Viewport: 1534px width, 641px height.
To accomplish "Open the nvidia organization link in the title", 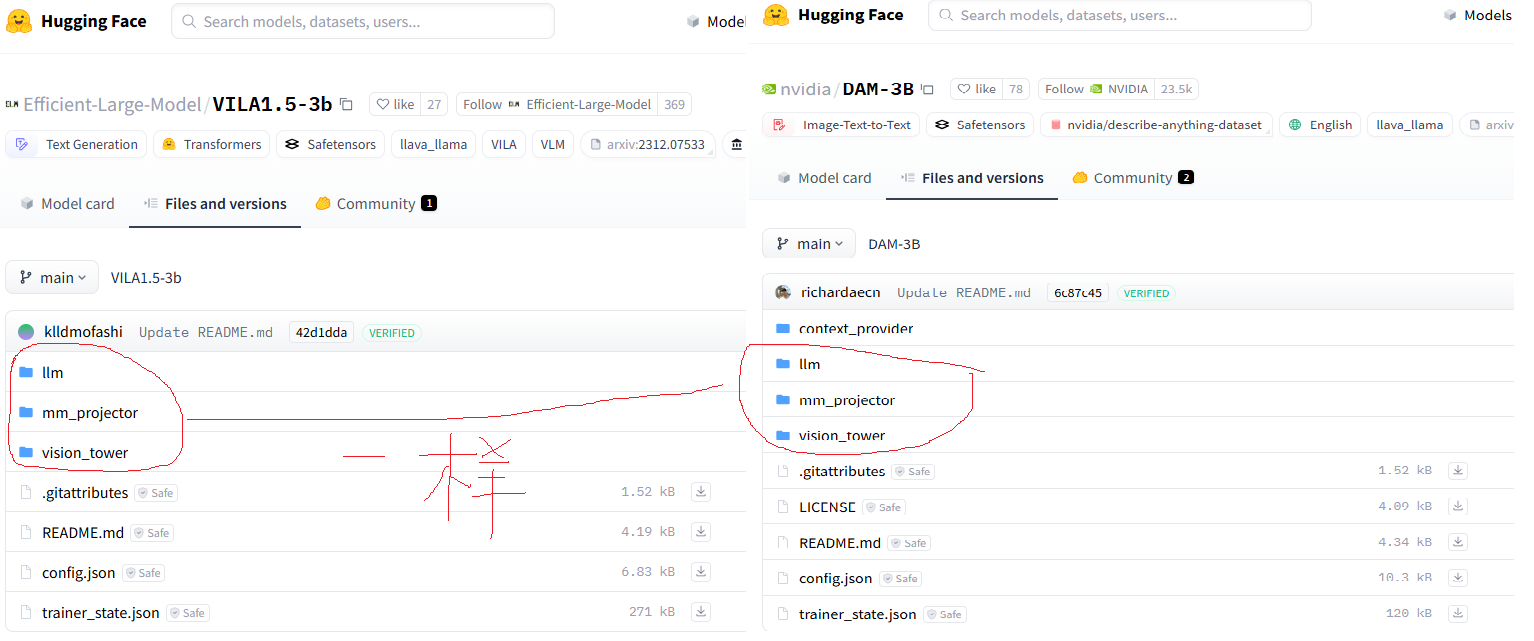I will click(x=805, y=89).
